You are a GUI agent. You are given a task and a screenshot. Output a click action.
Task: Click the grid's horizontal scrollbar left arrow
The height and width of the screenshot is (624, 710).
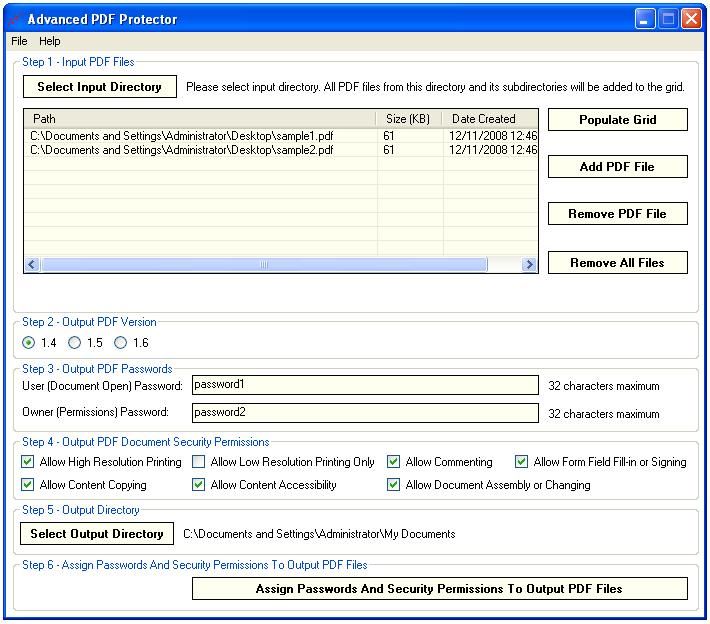click(32, 265)
